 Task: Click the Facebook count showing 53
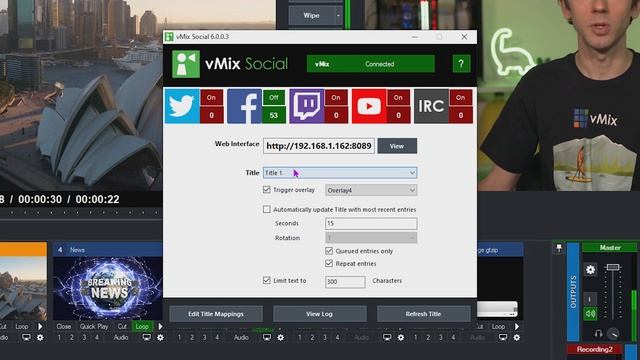coord(273,115)
